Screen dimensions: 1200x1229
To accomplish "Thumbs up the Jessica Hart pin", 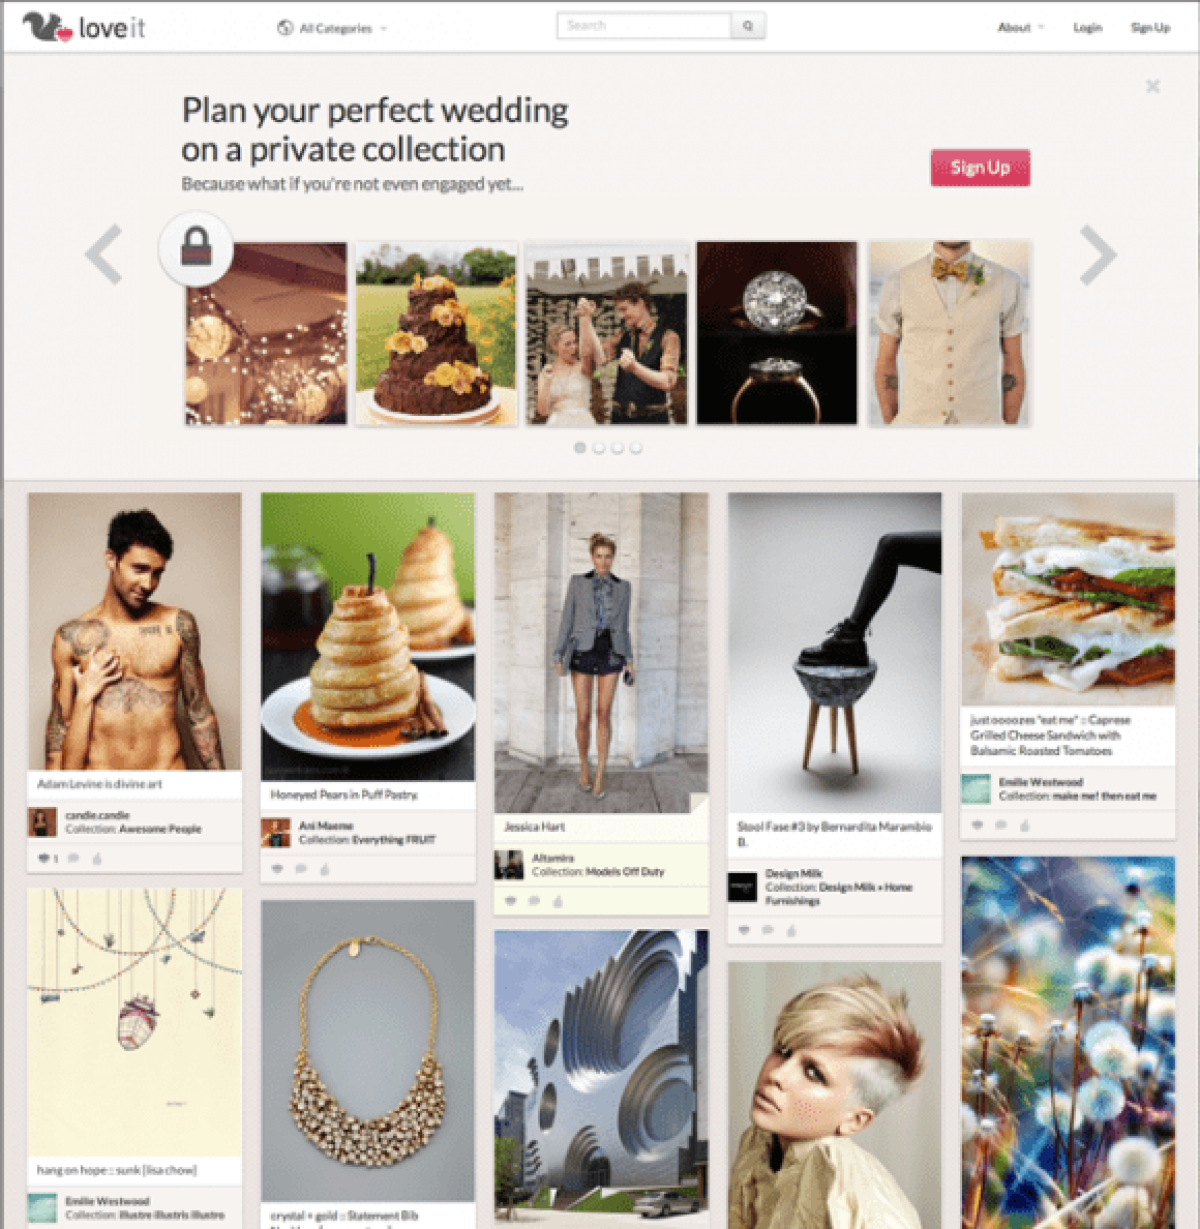I will (x=557, y=901).
